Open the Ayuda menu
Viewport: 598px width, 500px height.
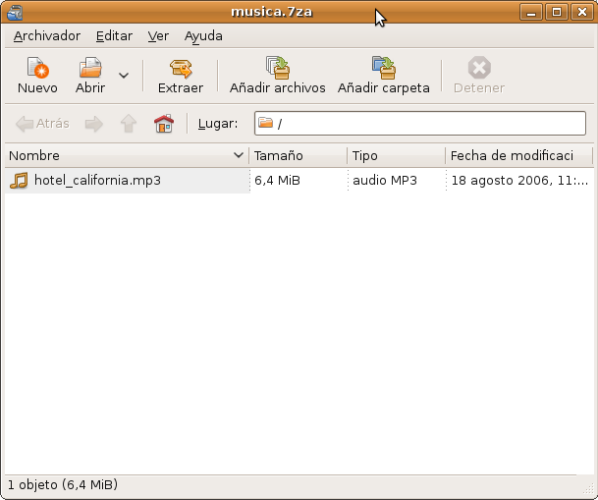[203, 36]
